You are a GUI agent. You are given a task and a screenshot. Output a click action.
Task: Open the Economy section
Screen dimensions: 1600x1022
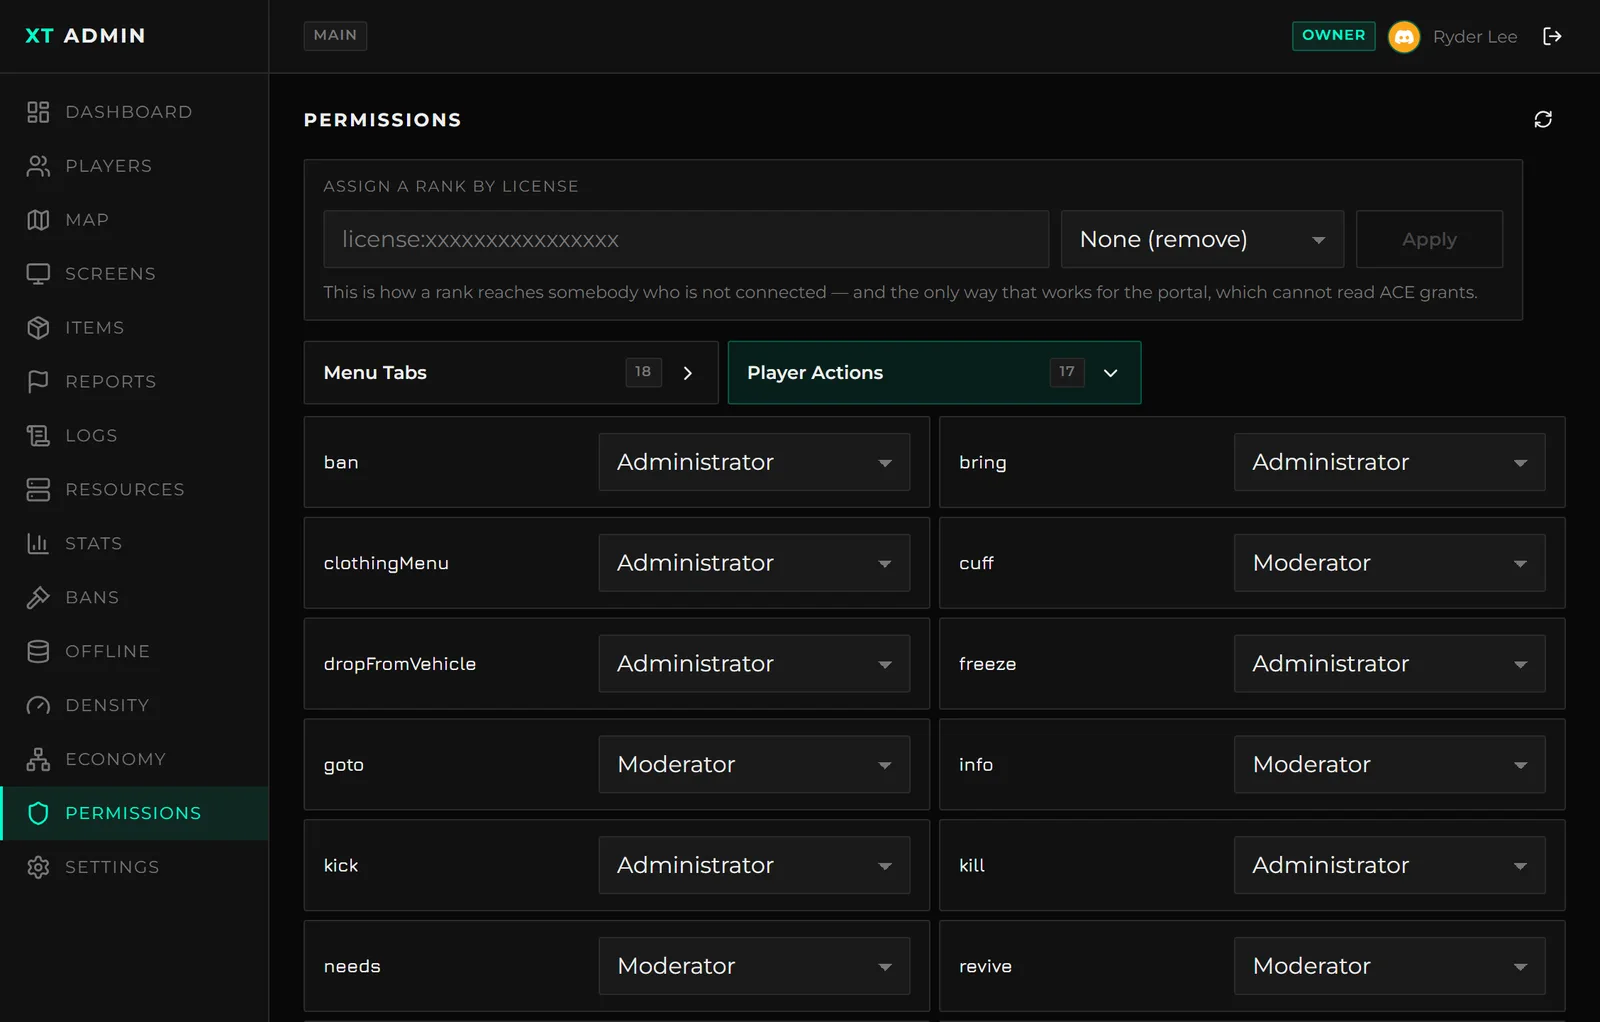click(x=134, y=760)
